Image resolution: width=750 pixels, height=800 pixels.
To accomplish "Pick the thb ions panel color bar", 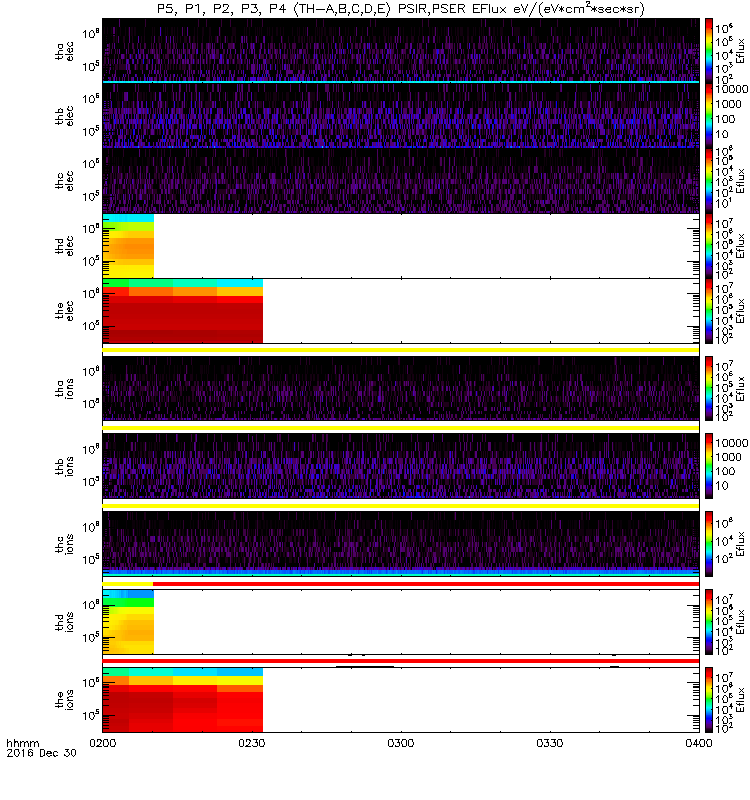I will click(709, 466).
